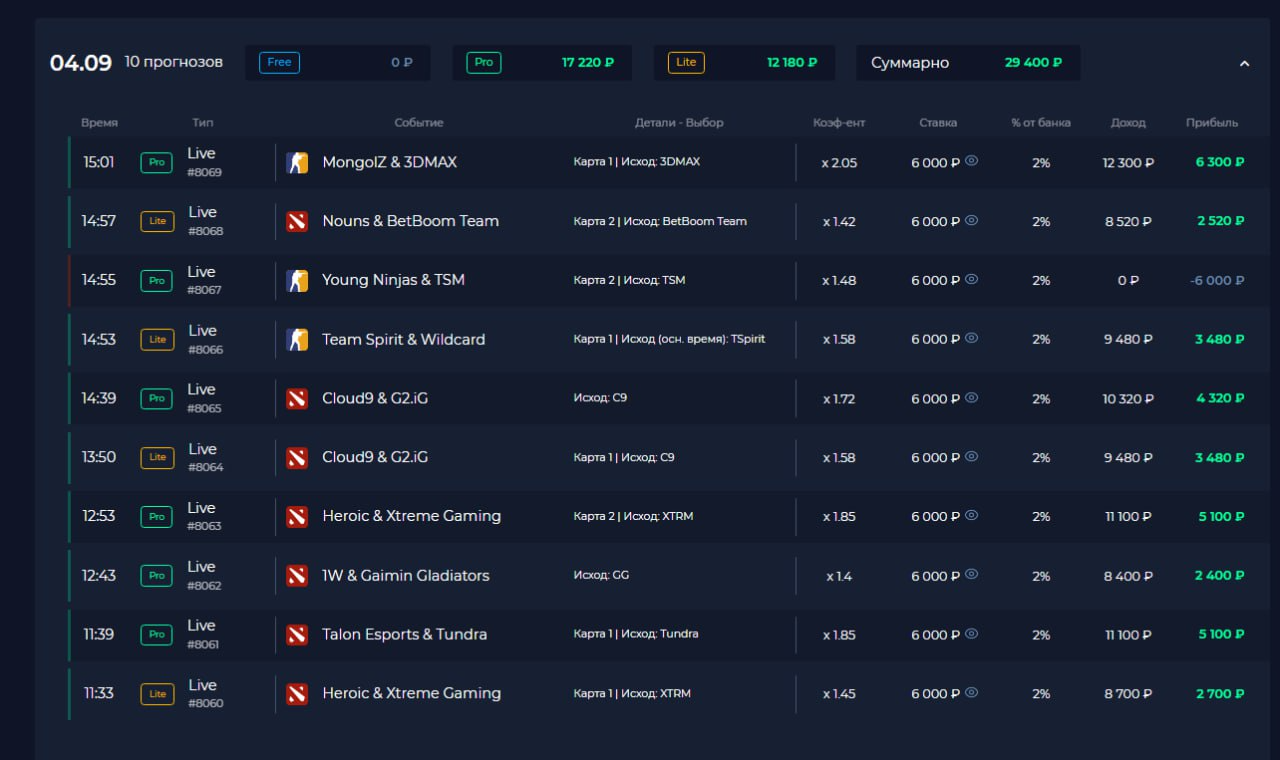Click the Ставка column header
This screenshot has height=760, width=1280.
click(x=938, y=123)
